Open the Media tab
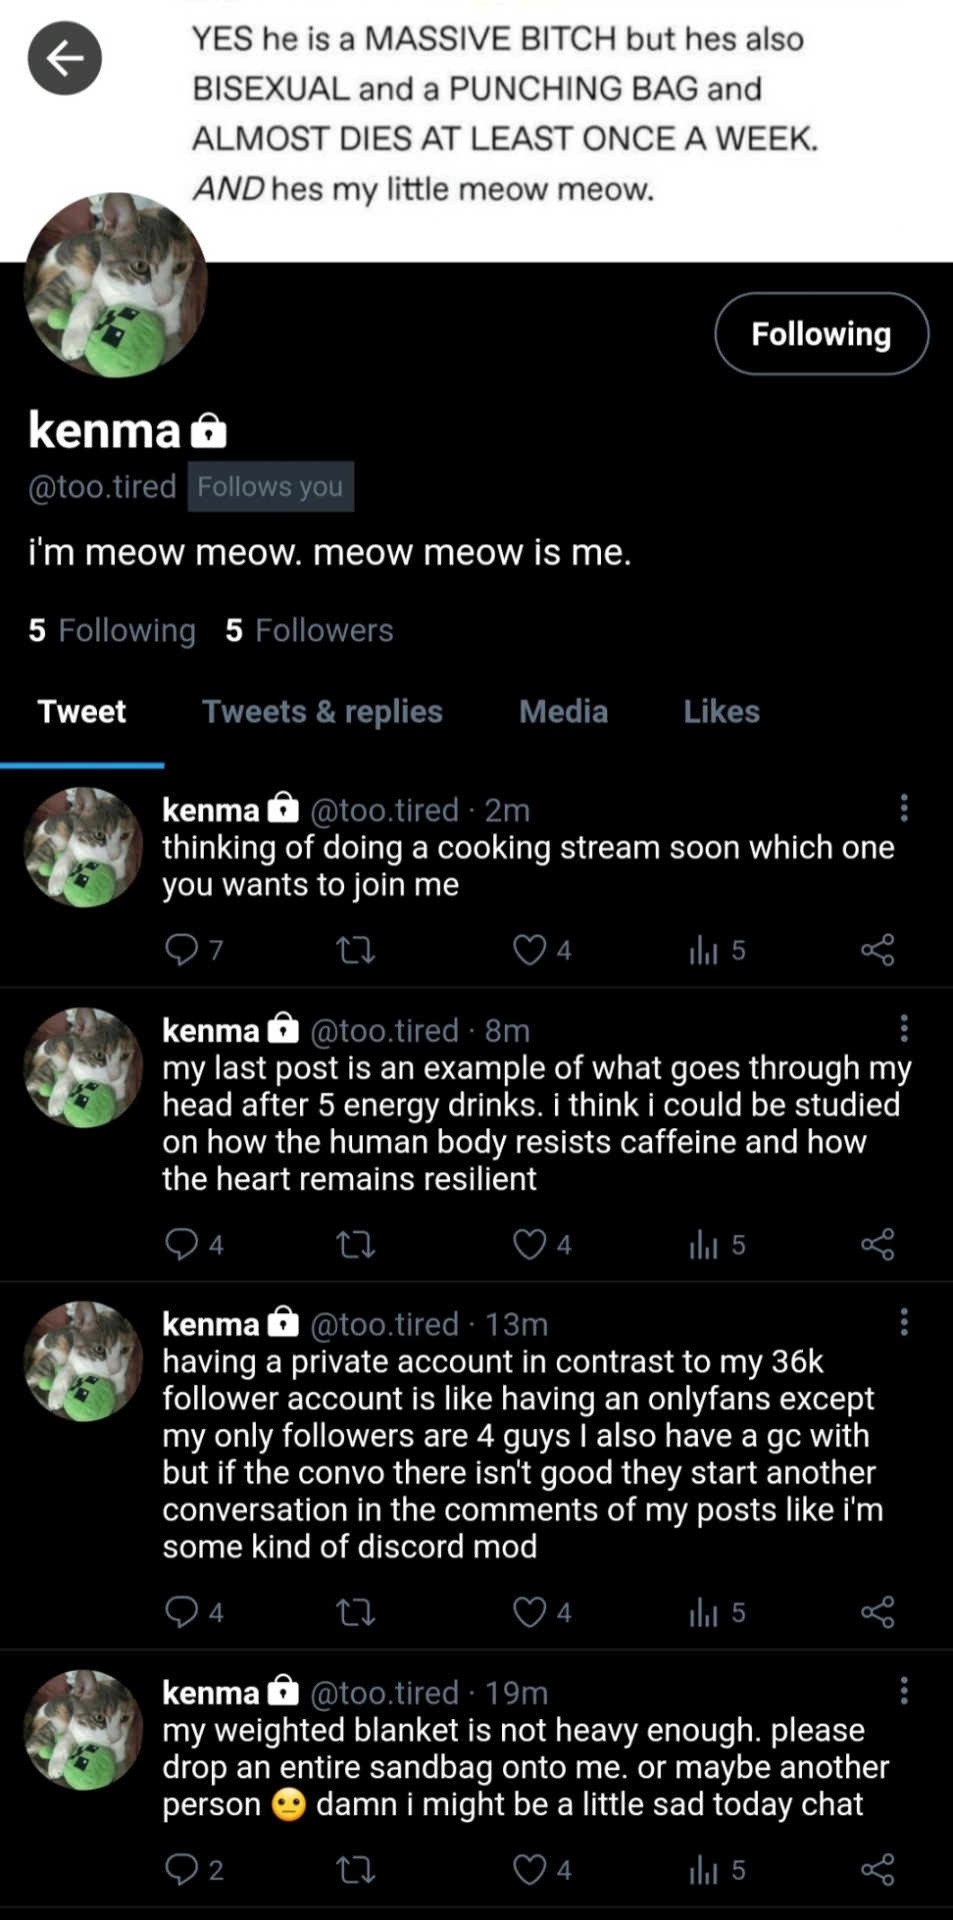The image size is (953, 1920). pos(563,712)
